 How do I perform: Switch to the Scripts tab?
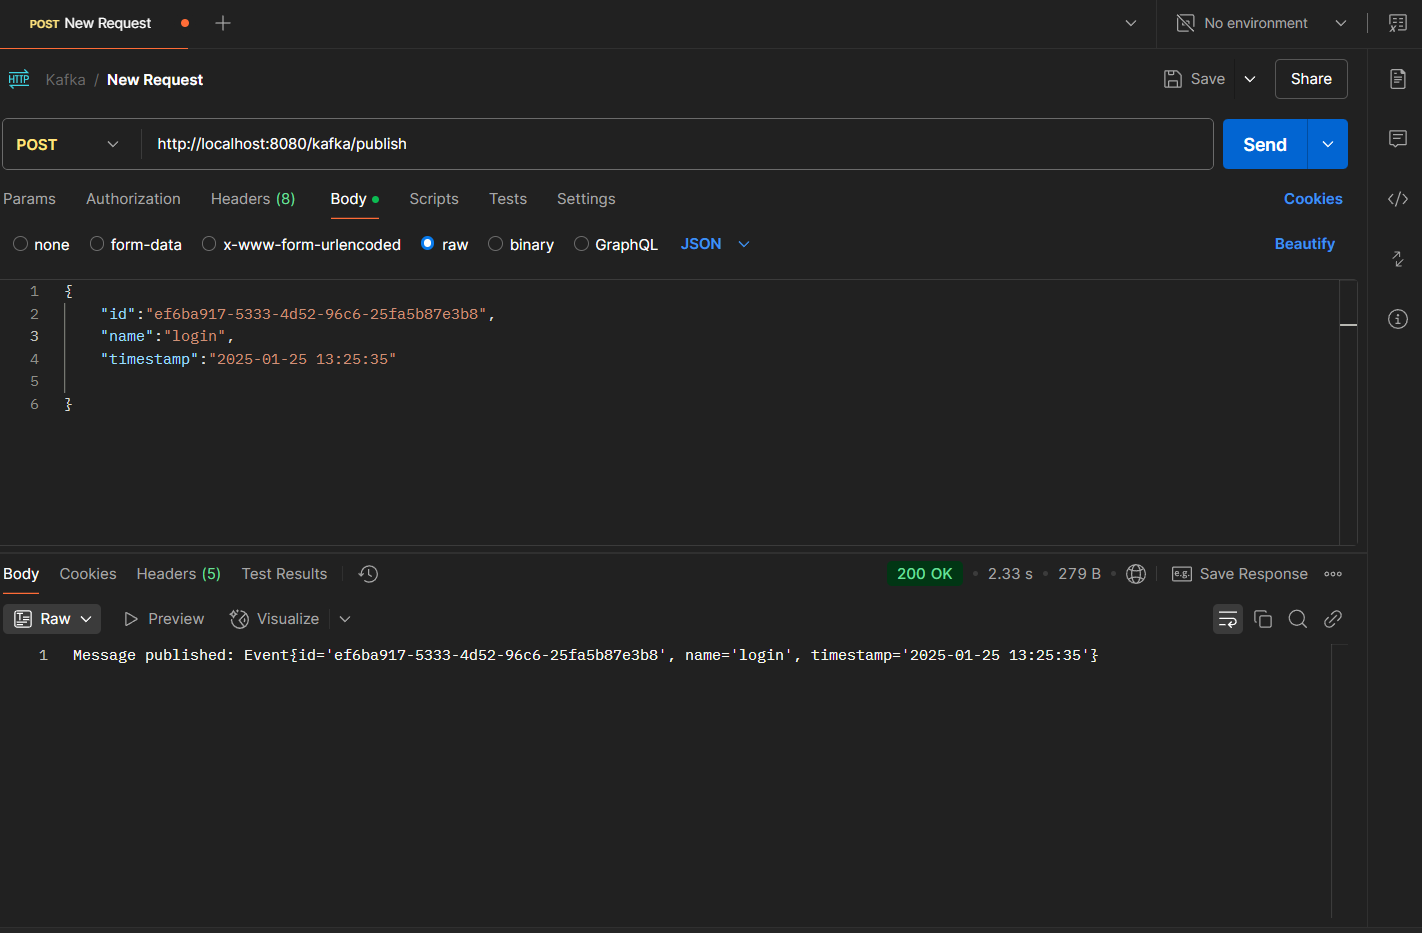pos(434,199)
